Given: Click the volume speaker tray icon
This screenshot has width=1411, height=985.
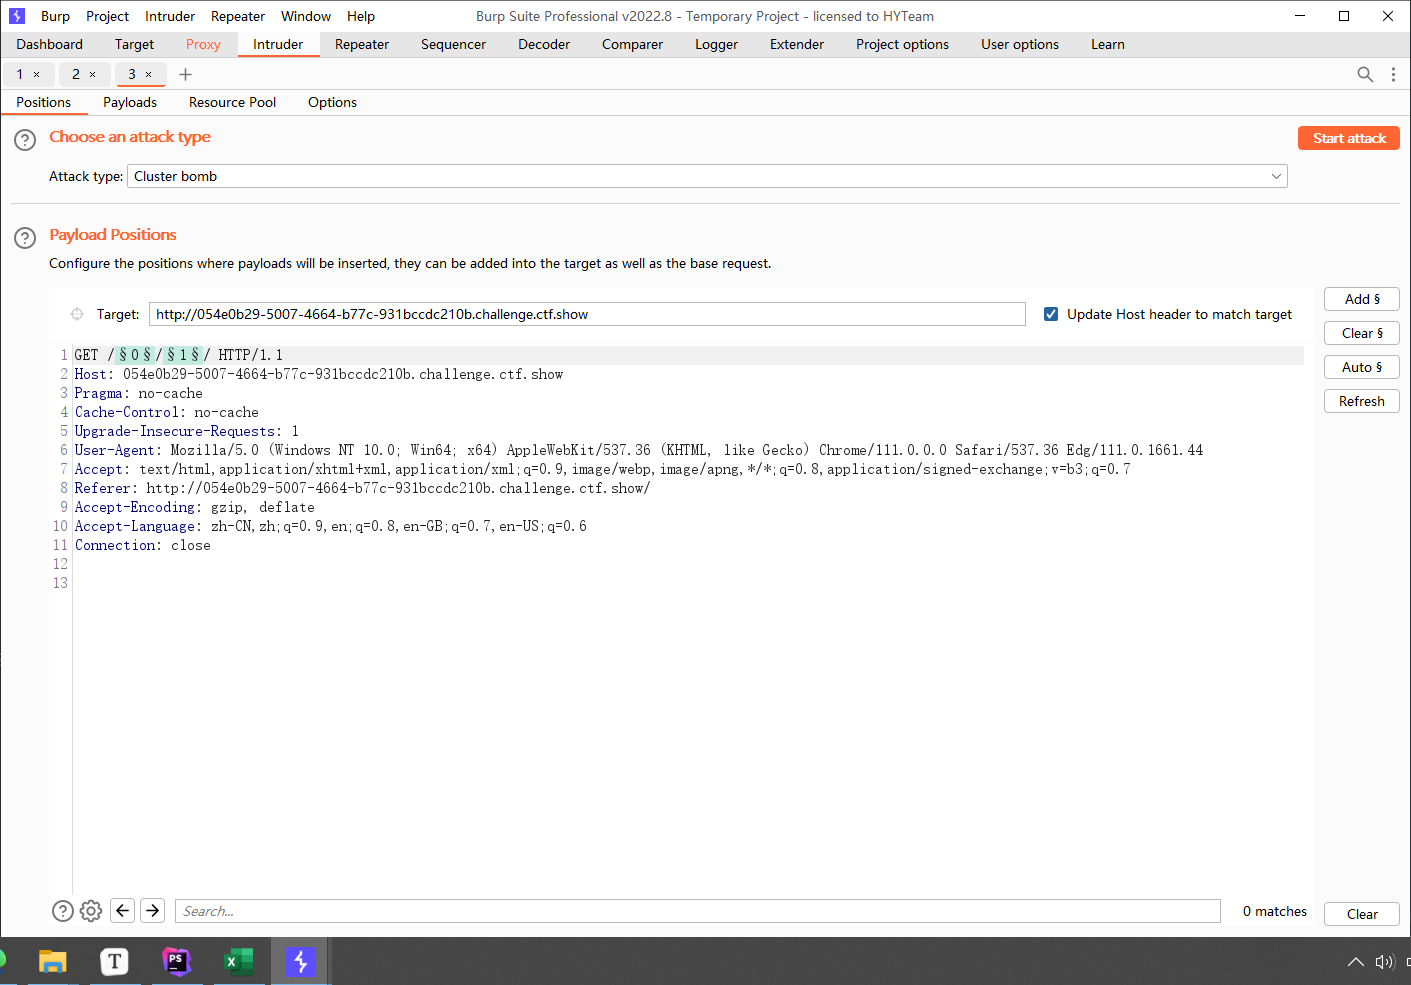Looking at the screenshot, I should point(1384,962).
